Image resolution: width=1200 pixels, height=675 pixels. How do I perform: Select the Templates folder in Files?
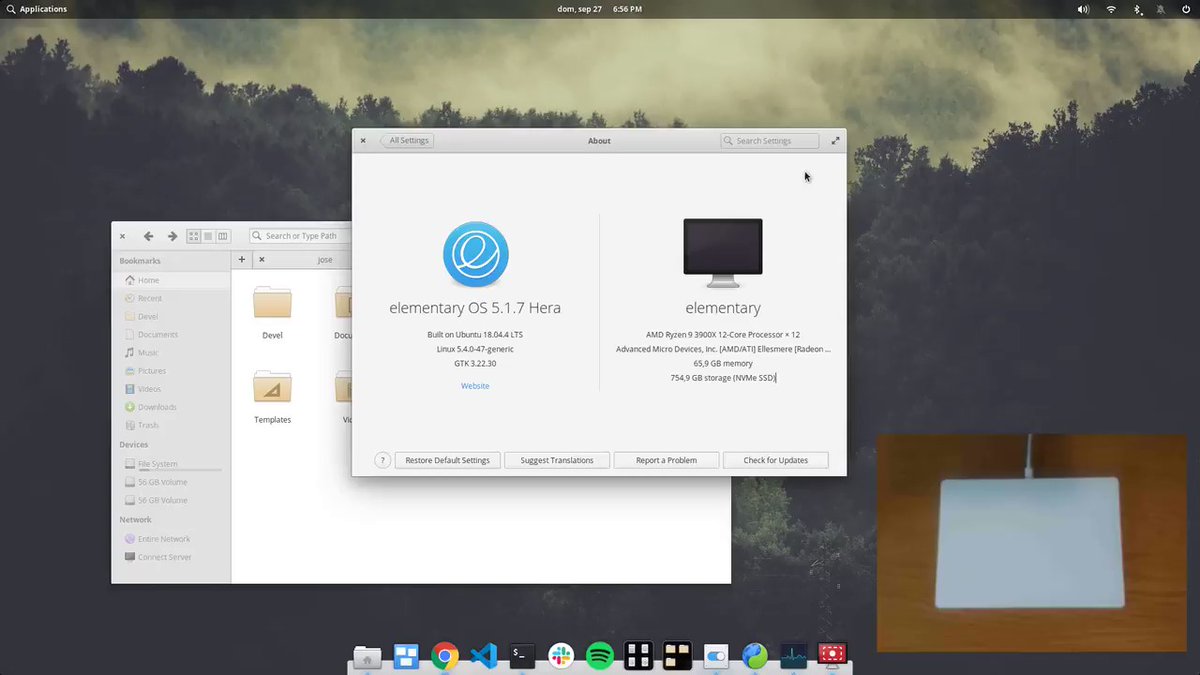pos(272,387)
